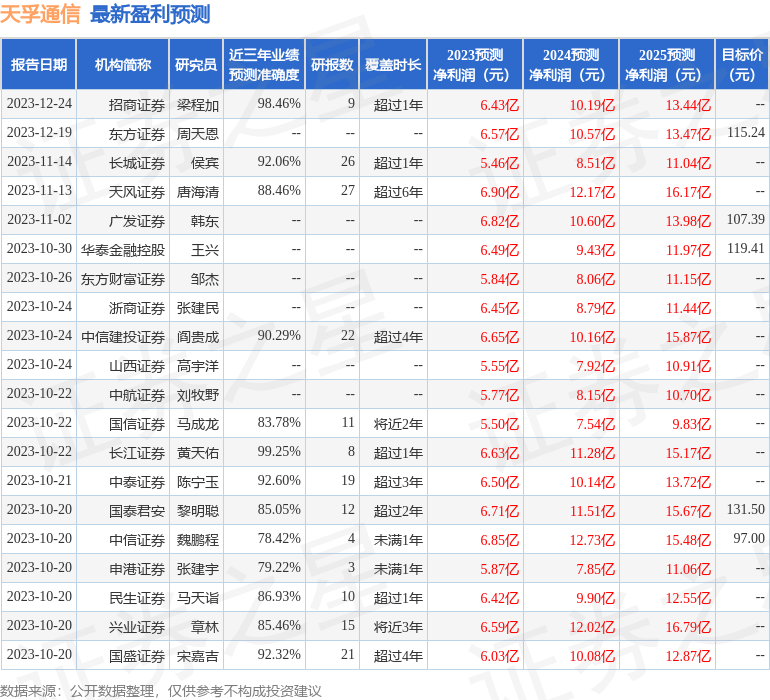Screen dimensions: 770x700
Task: Click the 2024预测净利润 column header
Action: point(571,64)
